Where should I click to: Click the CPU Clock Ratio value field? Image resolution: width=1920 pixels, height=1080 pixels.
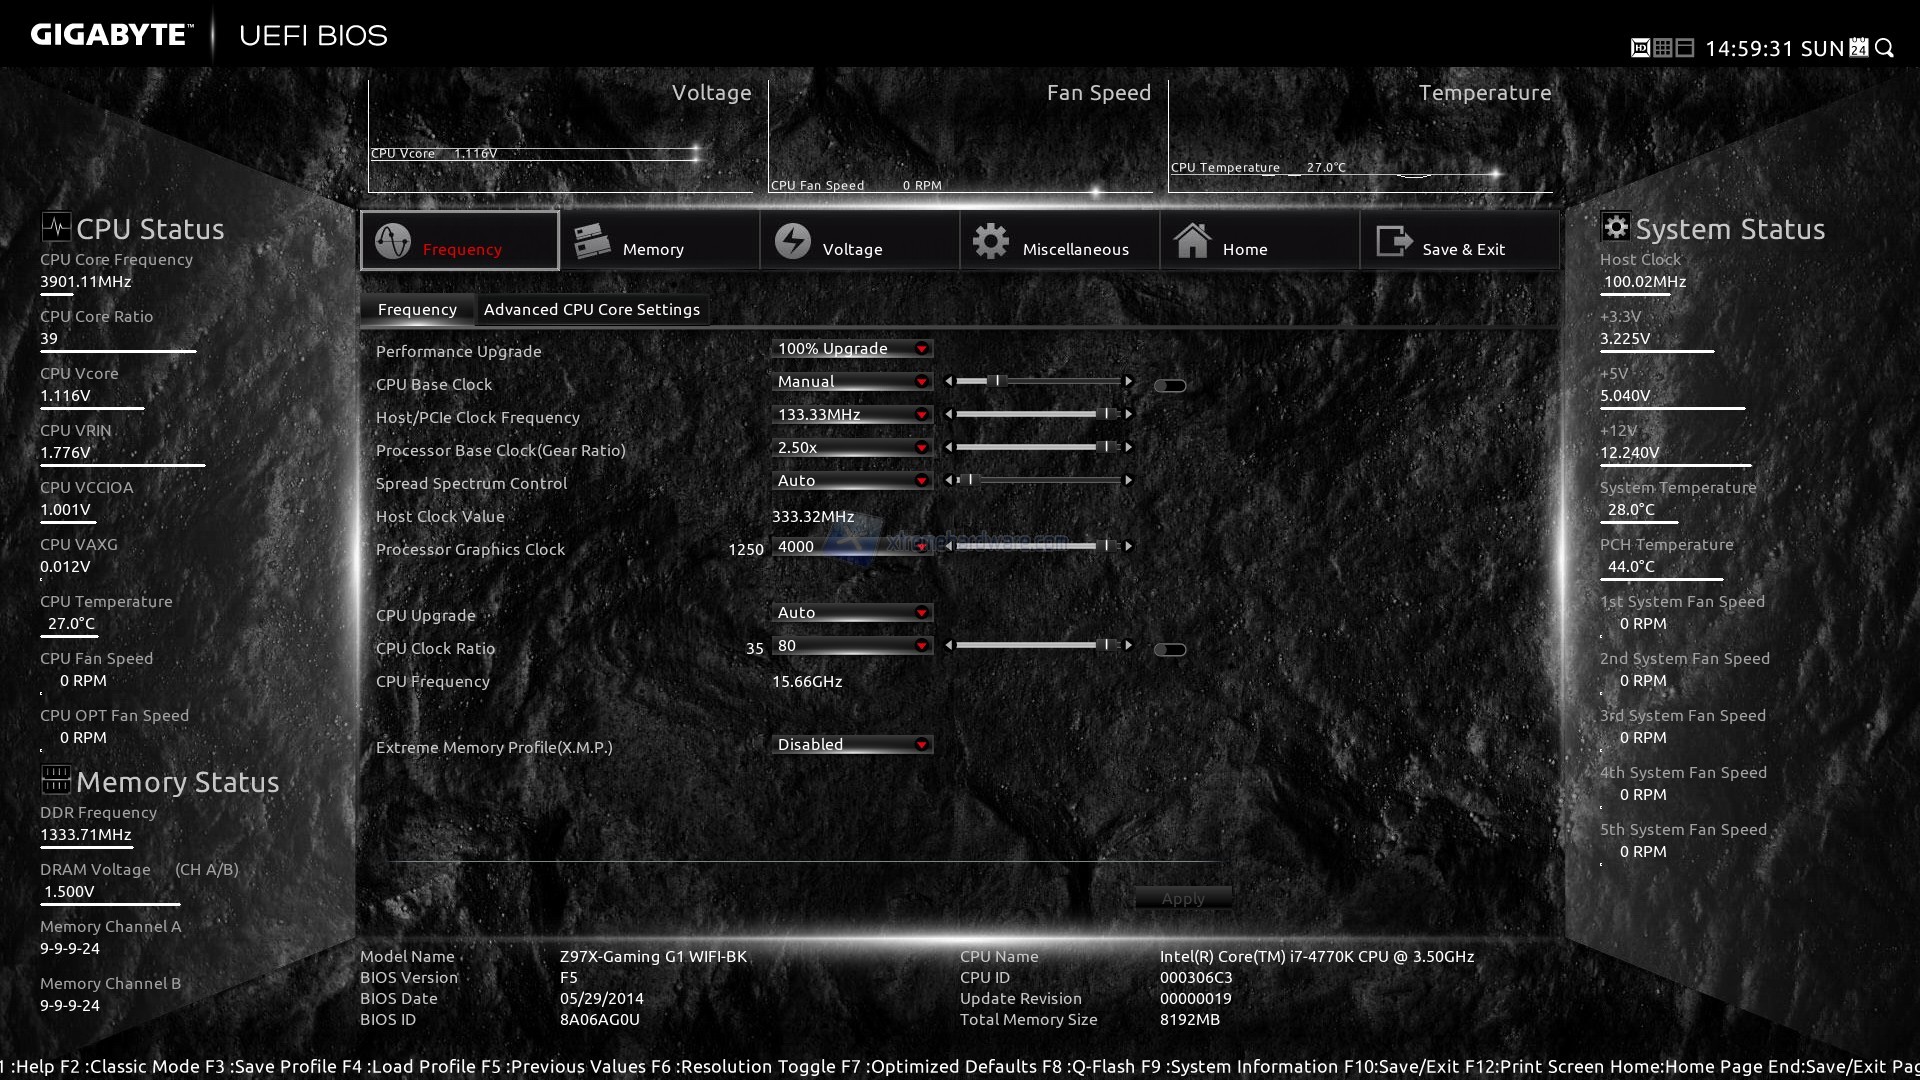click(x=845, y=646)
